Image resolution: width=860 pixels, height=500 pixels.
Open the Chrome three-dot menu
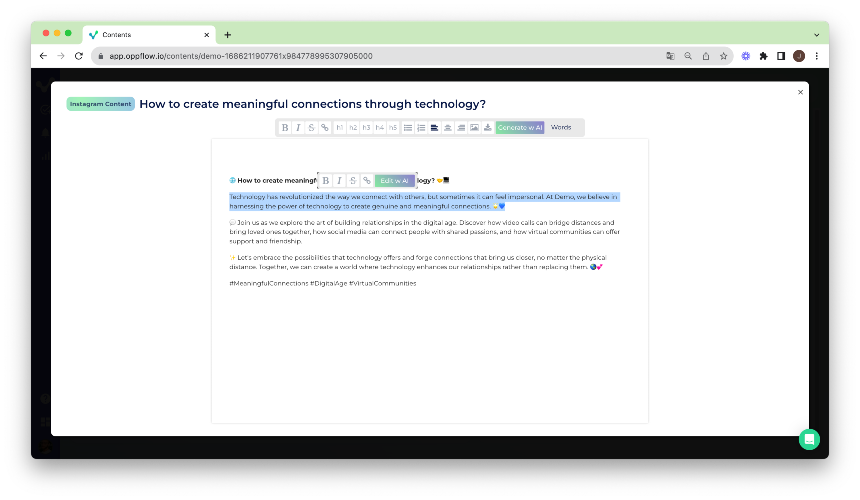pos(817,56)
